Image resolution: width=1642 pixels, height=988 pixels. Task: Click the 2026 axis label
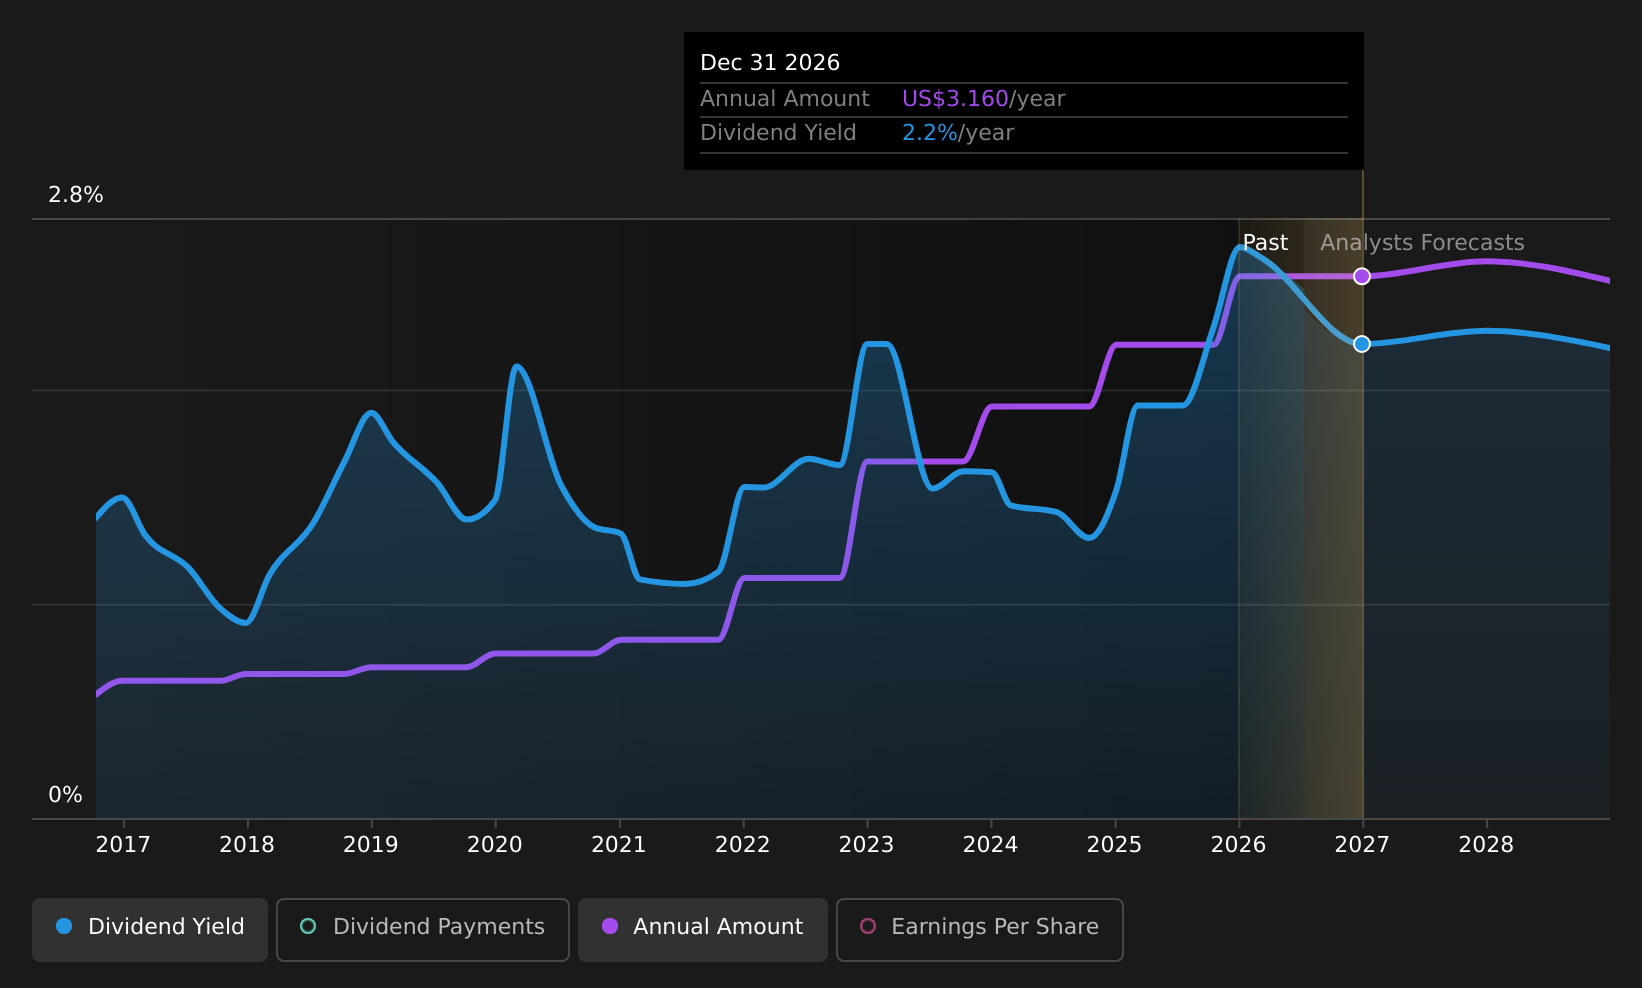[1239, 845]
